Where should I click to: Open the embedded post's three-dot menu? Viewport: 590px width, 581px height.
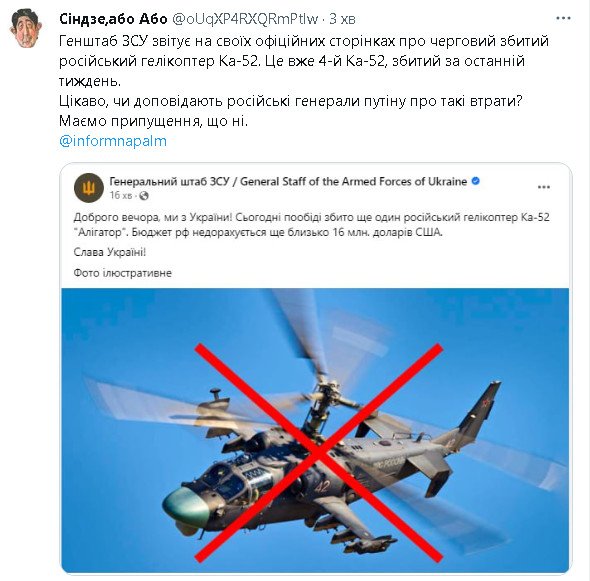click(544, 187)
